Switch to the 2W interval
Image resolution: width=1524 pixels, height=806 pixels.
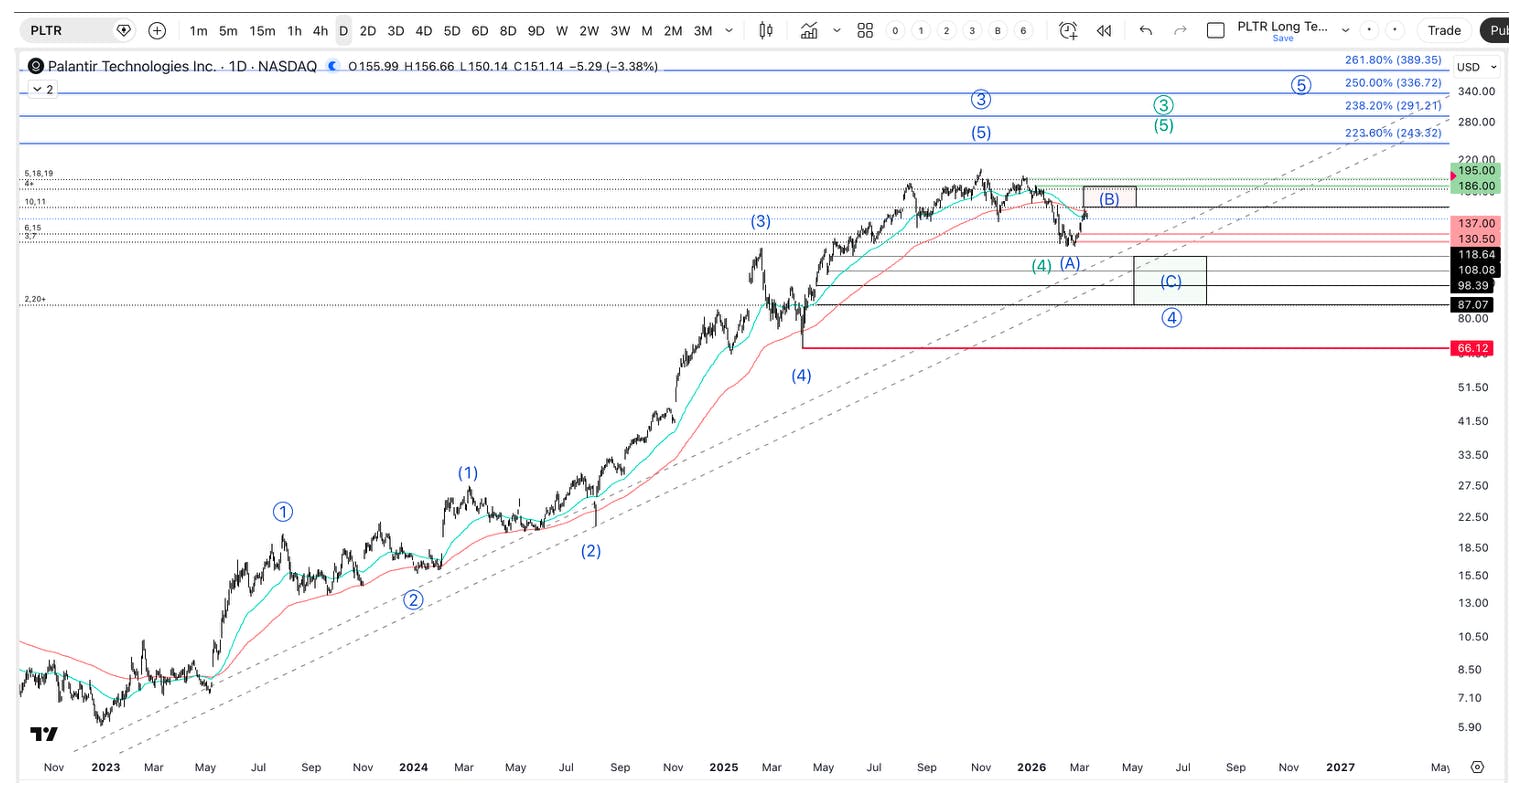(x=589, y=30)
